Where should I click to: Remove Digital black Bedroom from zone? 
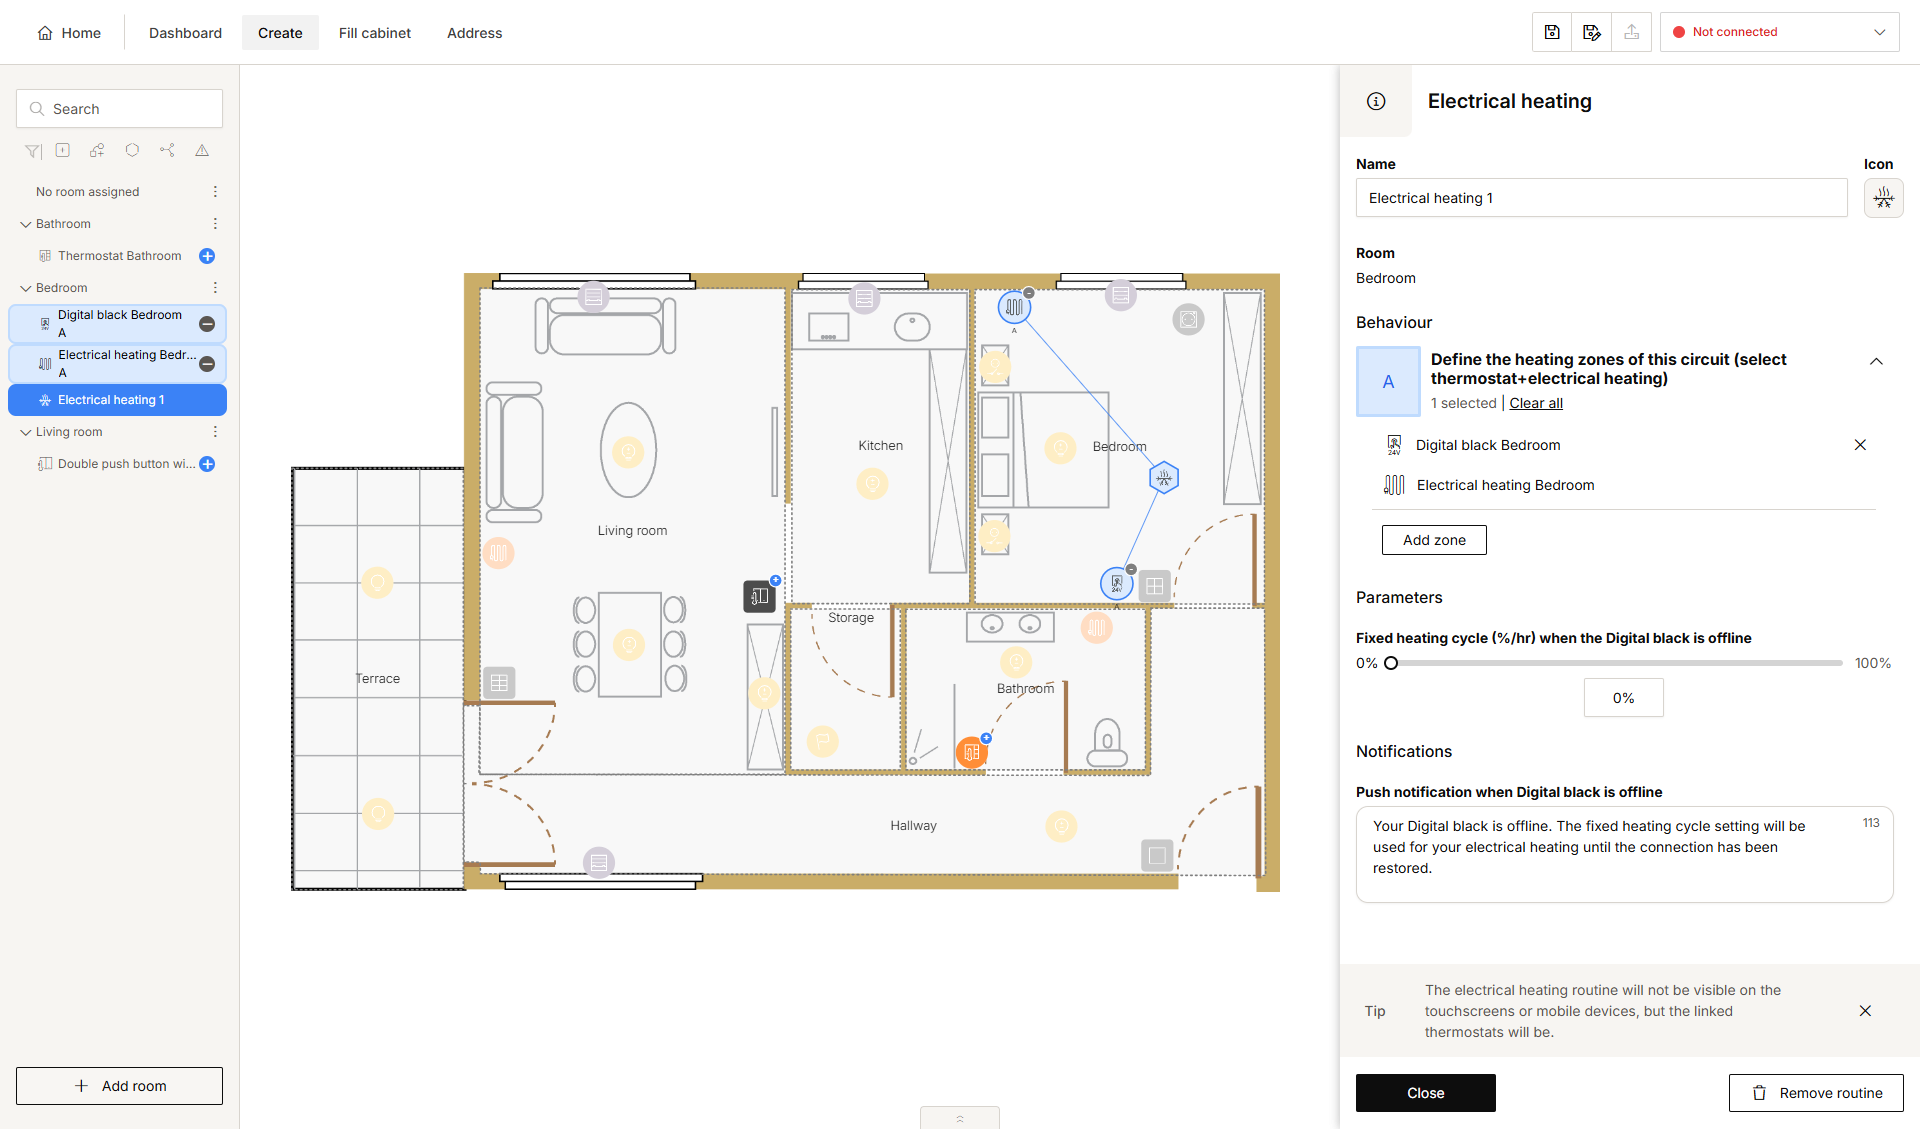tap(1860, 445)
